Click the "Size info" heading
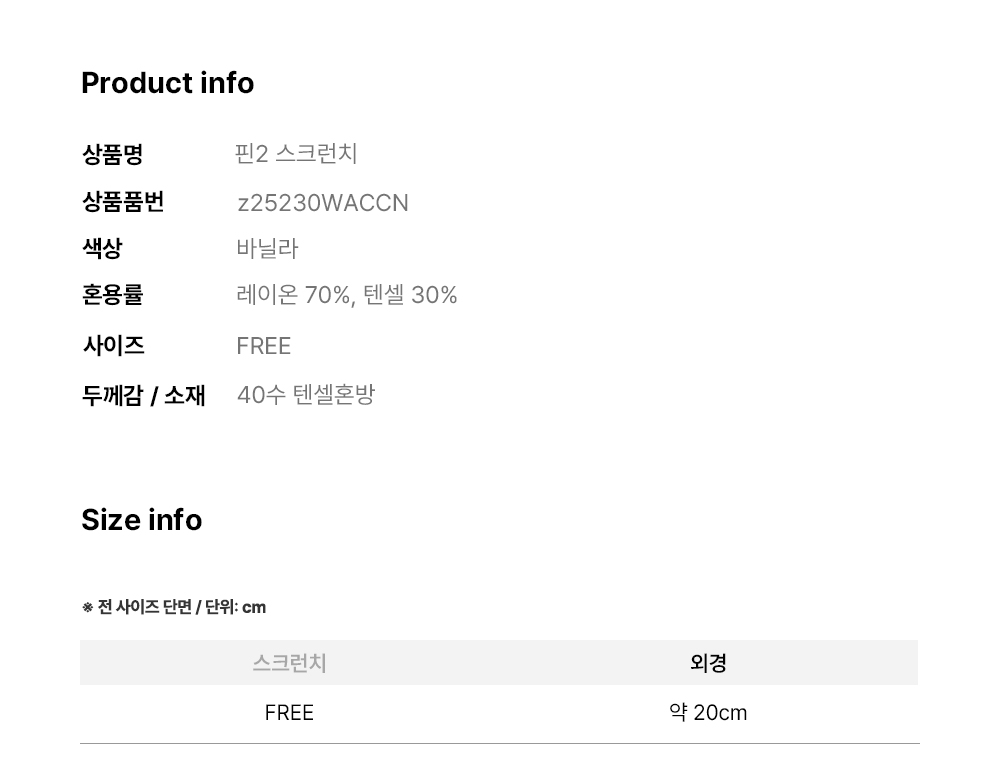The image size is (1000, 764). coord(141,520)
